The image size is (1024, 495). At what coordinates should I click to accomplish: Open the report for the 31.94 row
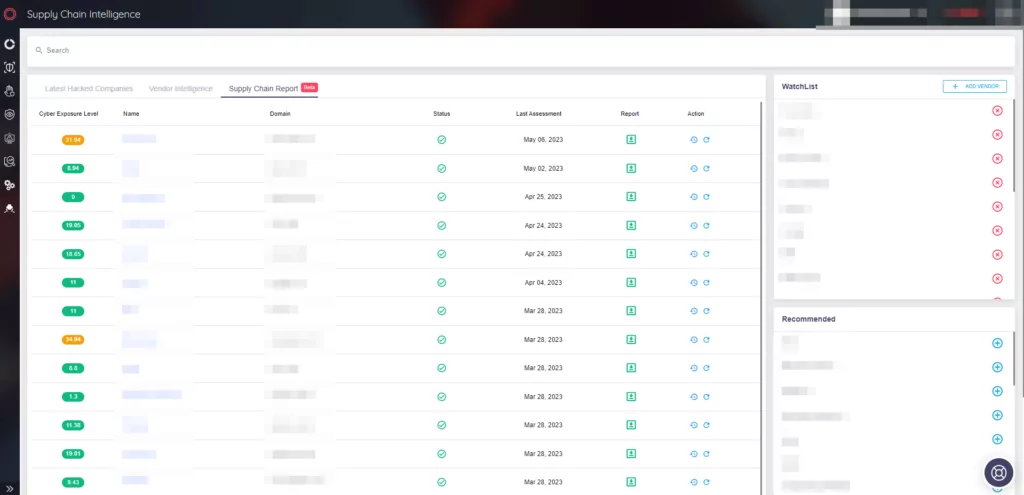(x=631, y=140)
